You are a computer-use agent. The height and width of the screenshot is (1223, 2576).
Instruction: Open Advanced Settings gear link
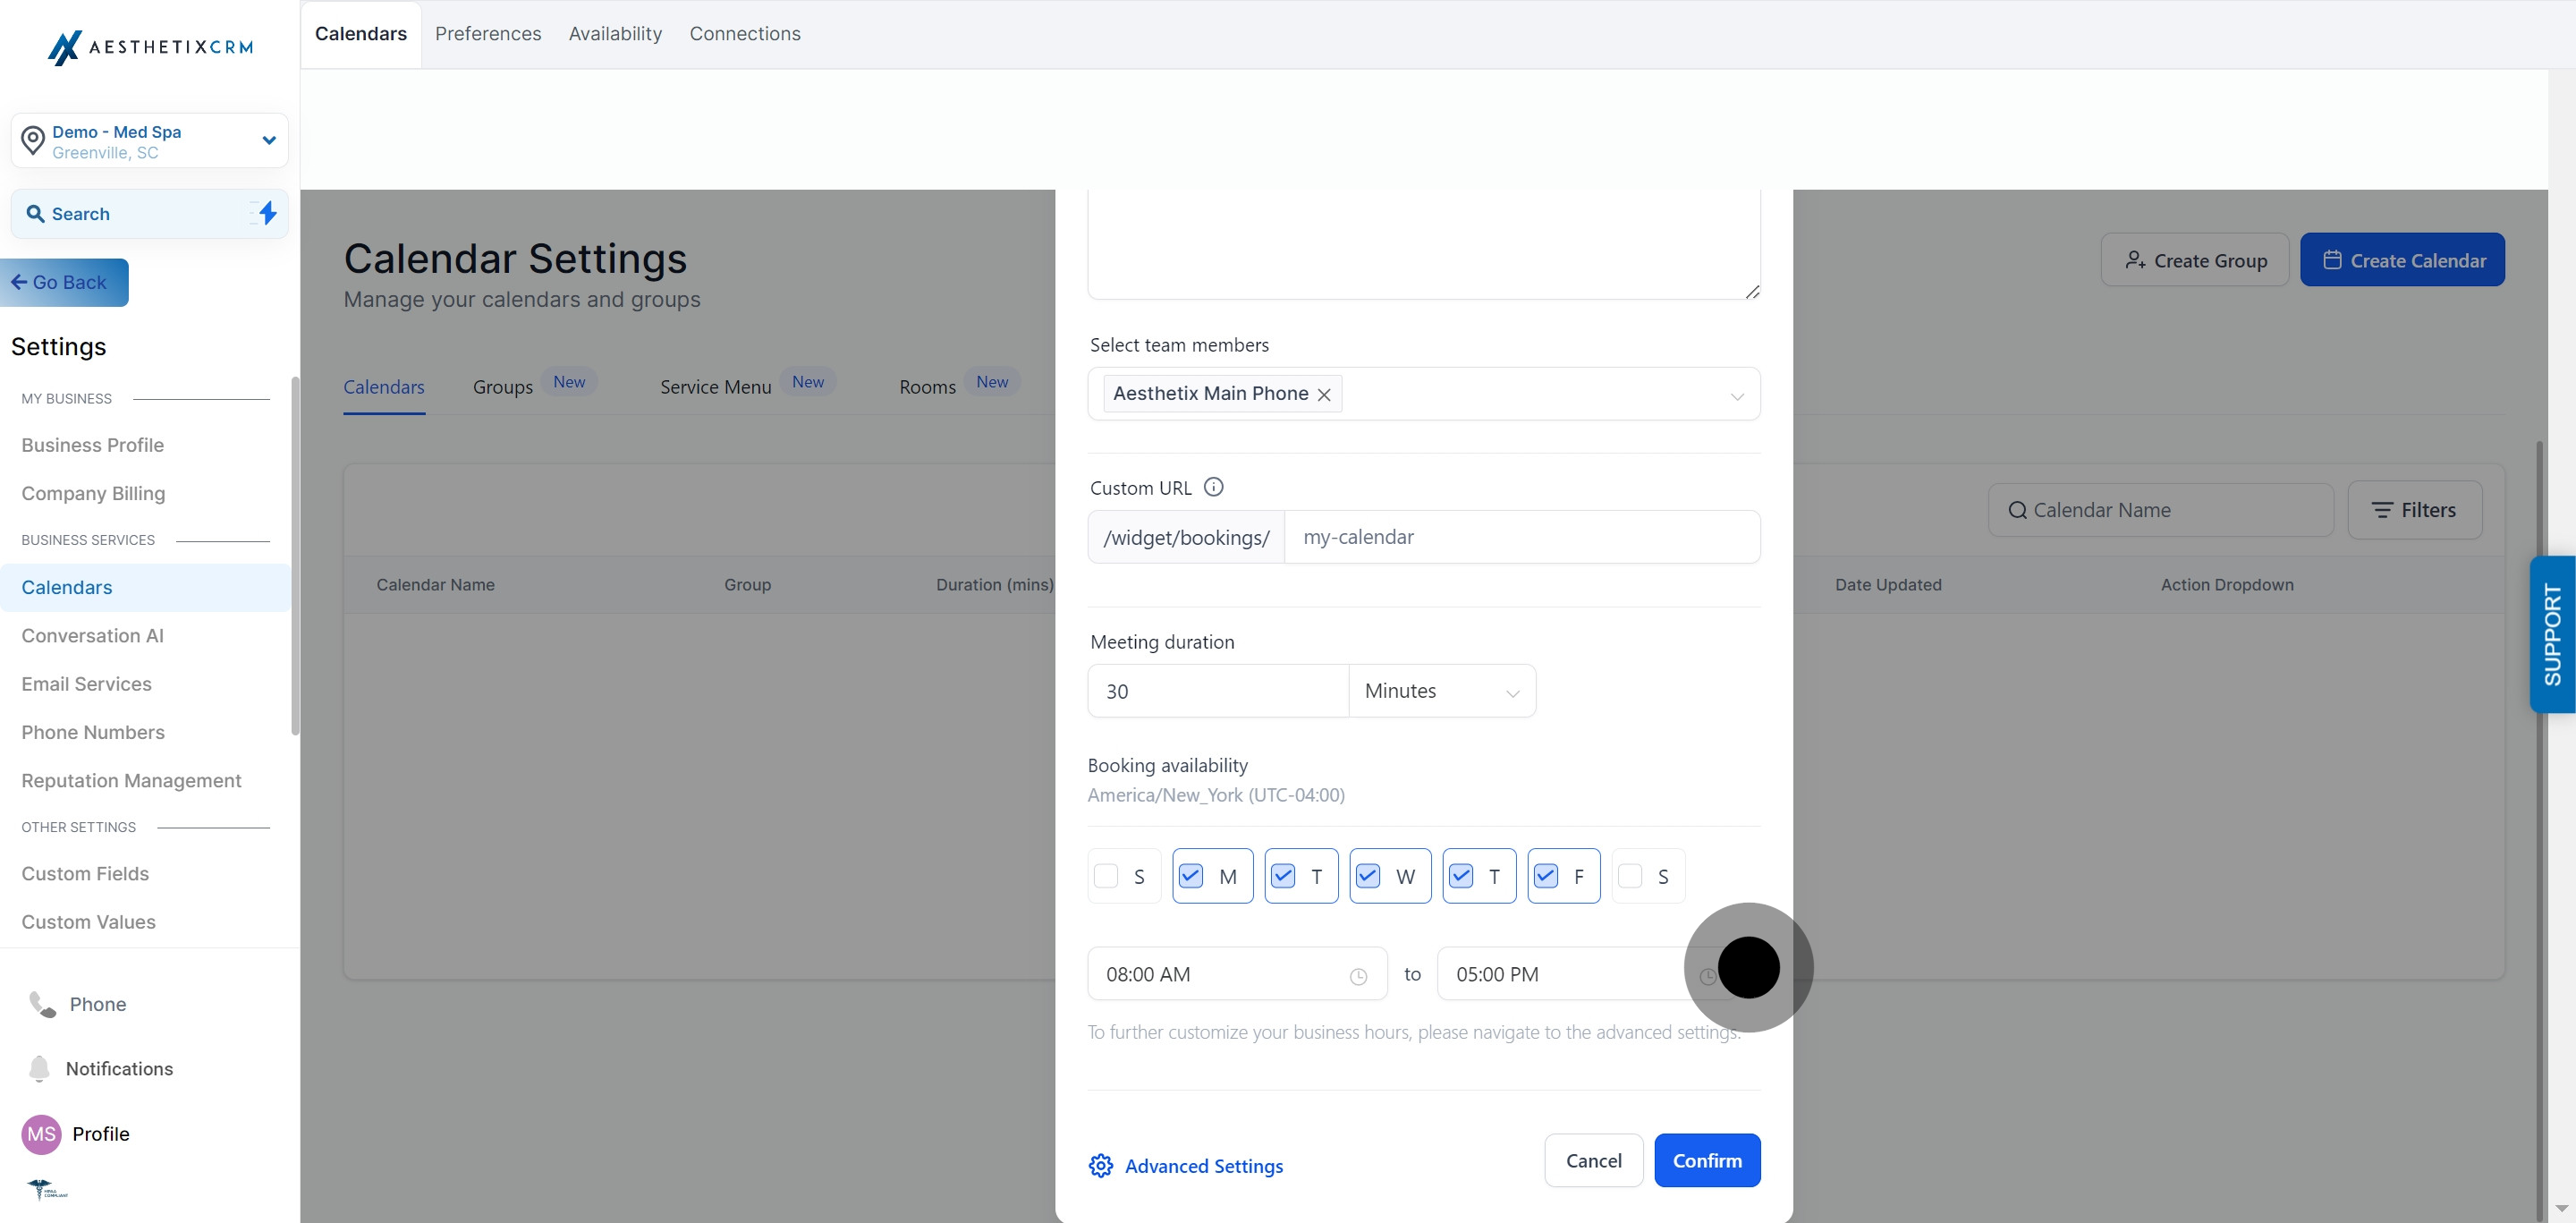click(x=1186, y=1166)
